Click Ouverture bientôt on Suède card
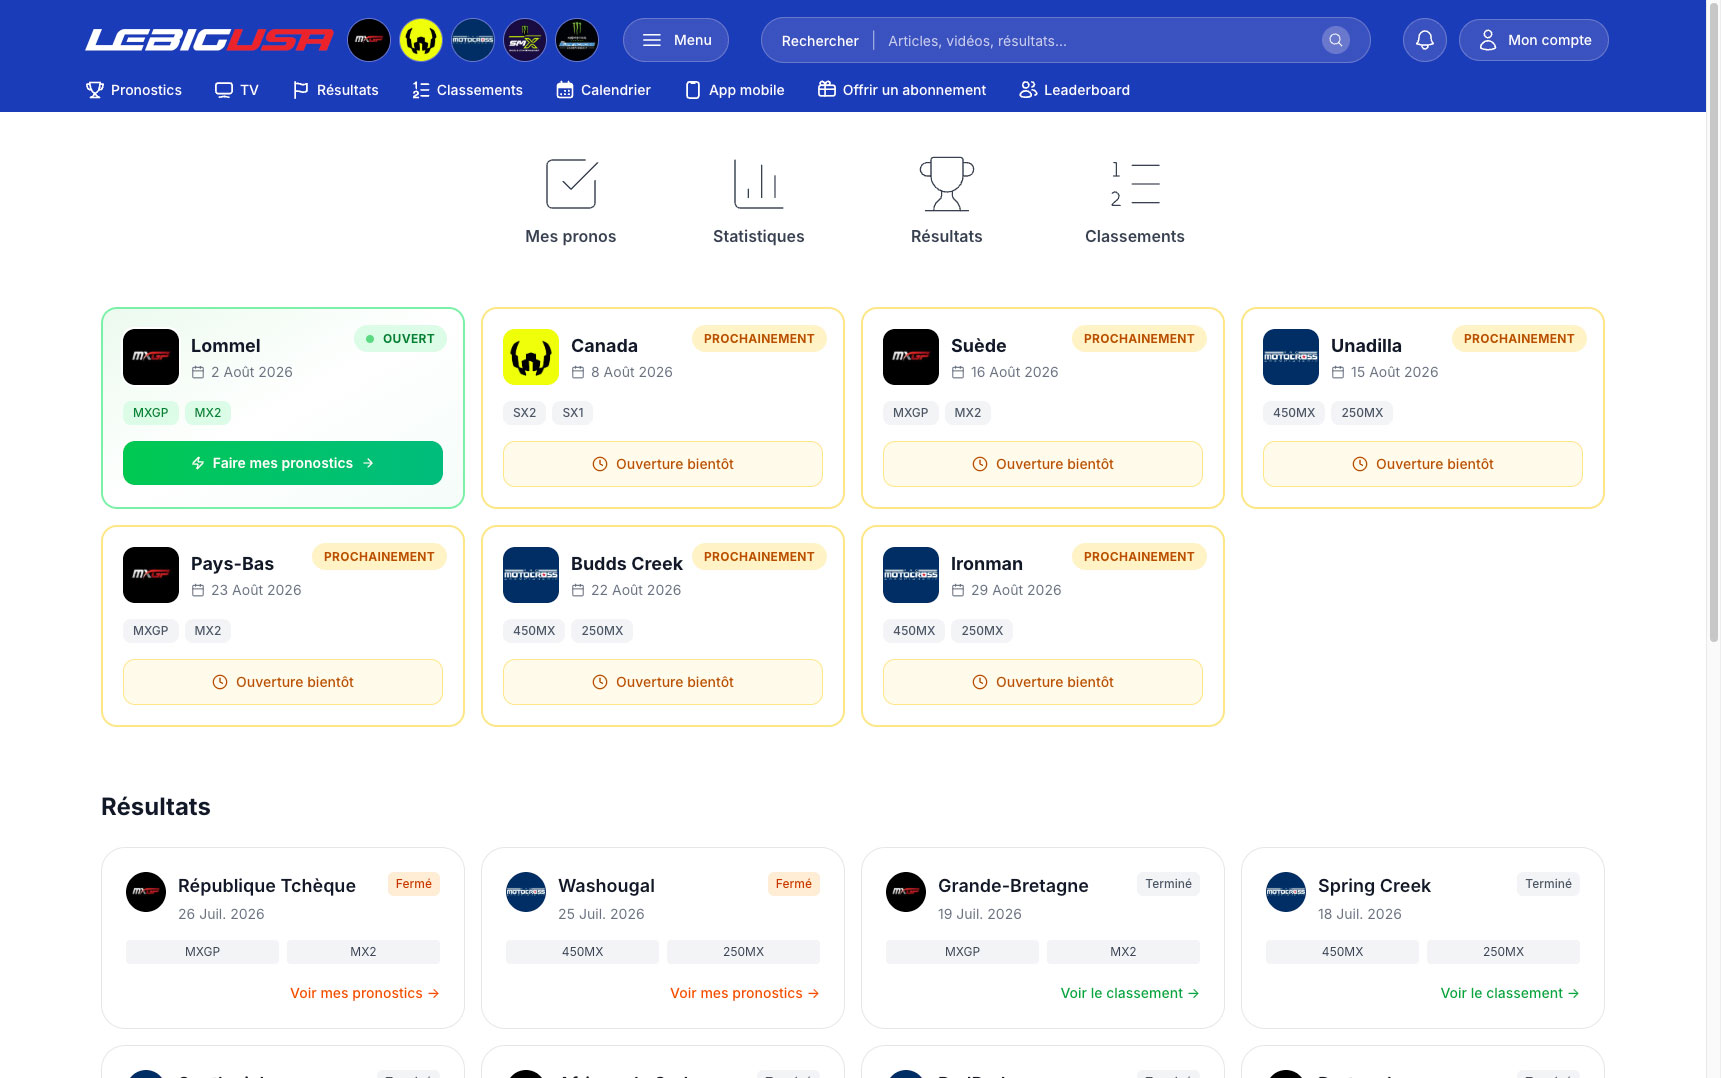The image size is (1721, 1078). click(x=1043, y=464)
